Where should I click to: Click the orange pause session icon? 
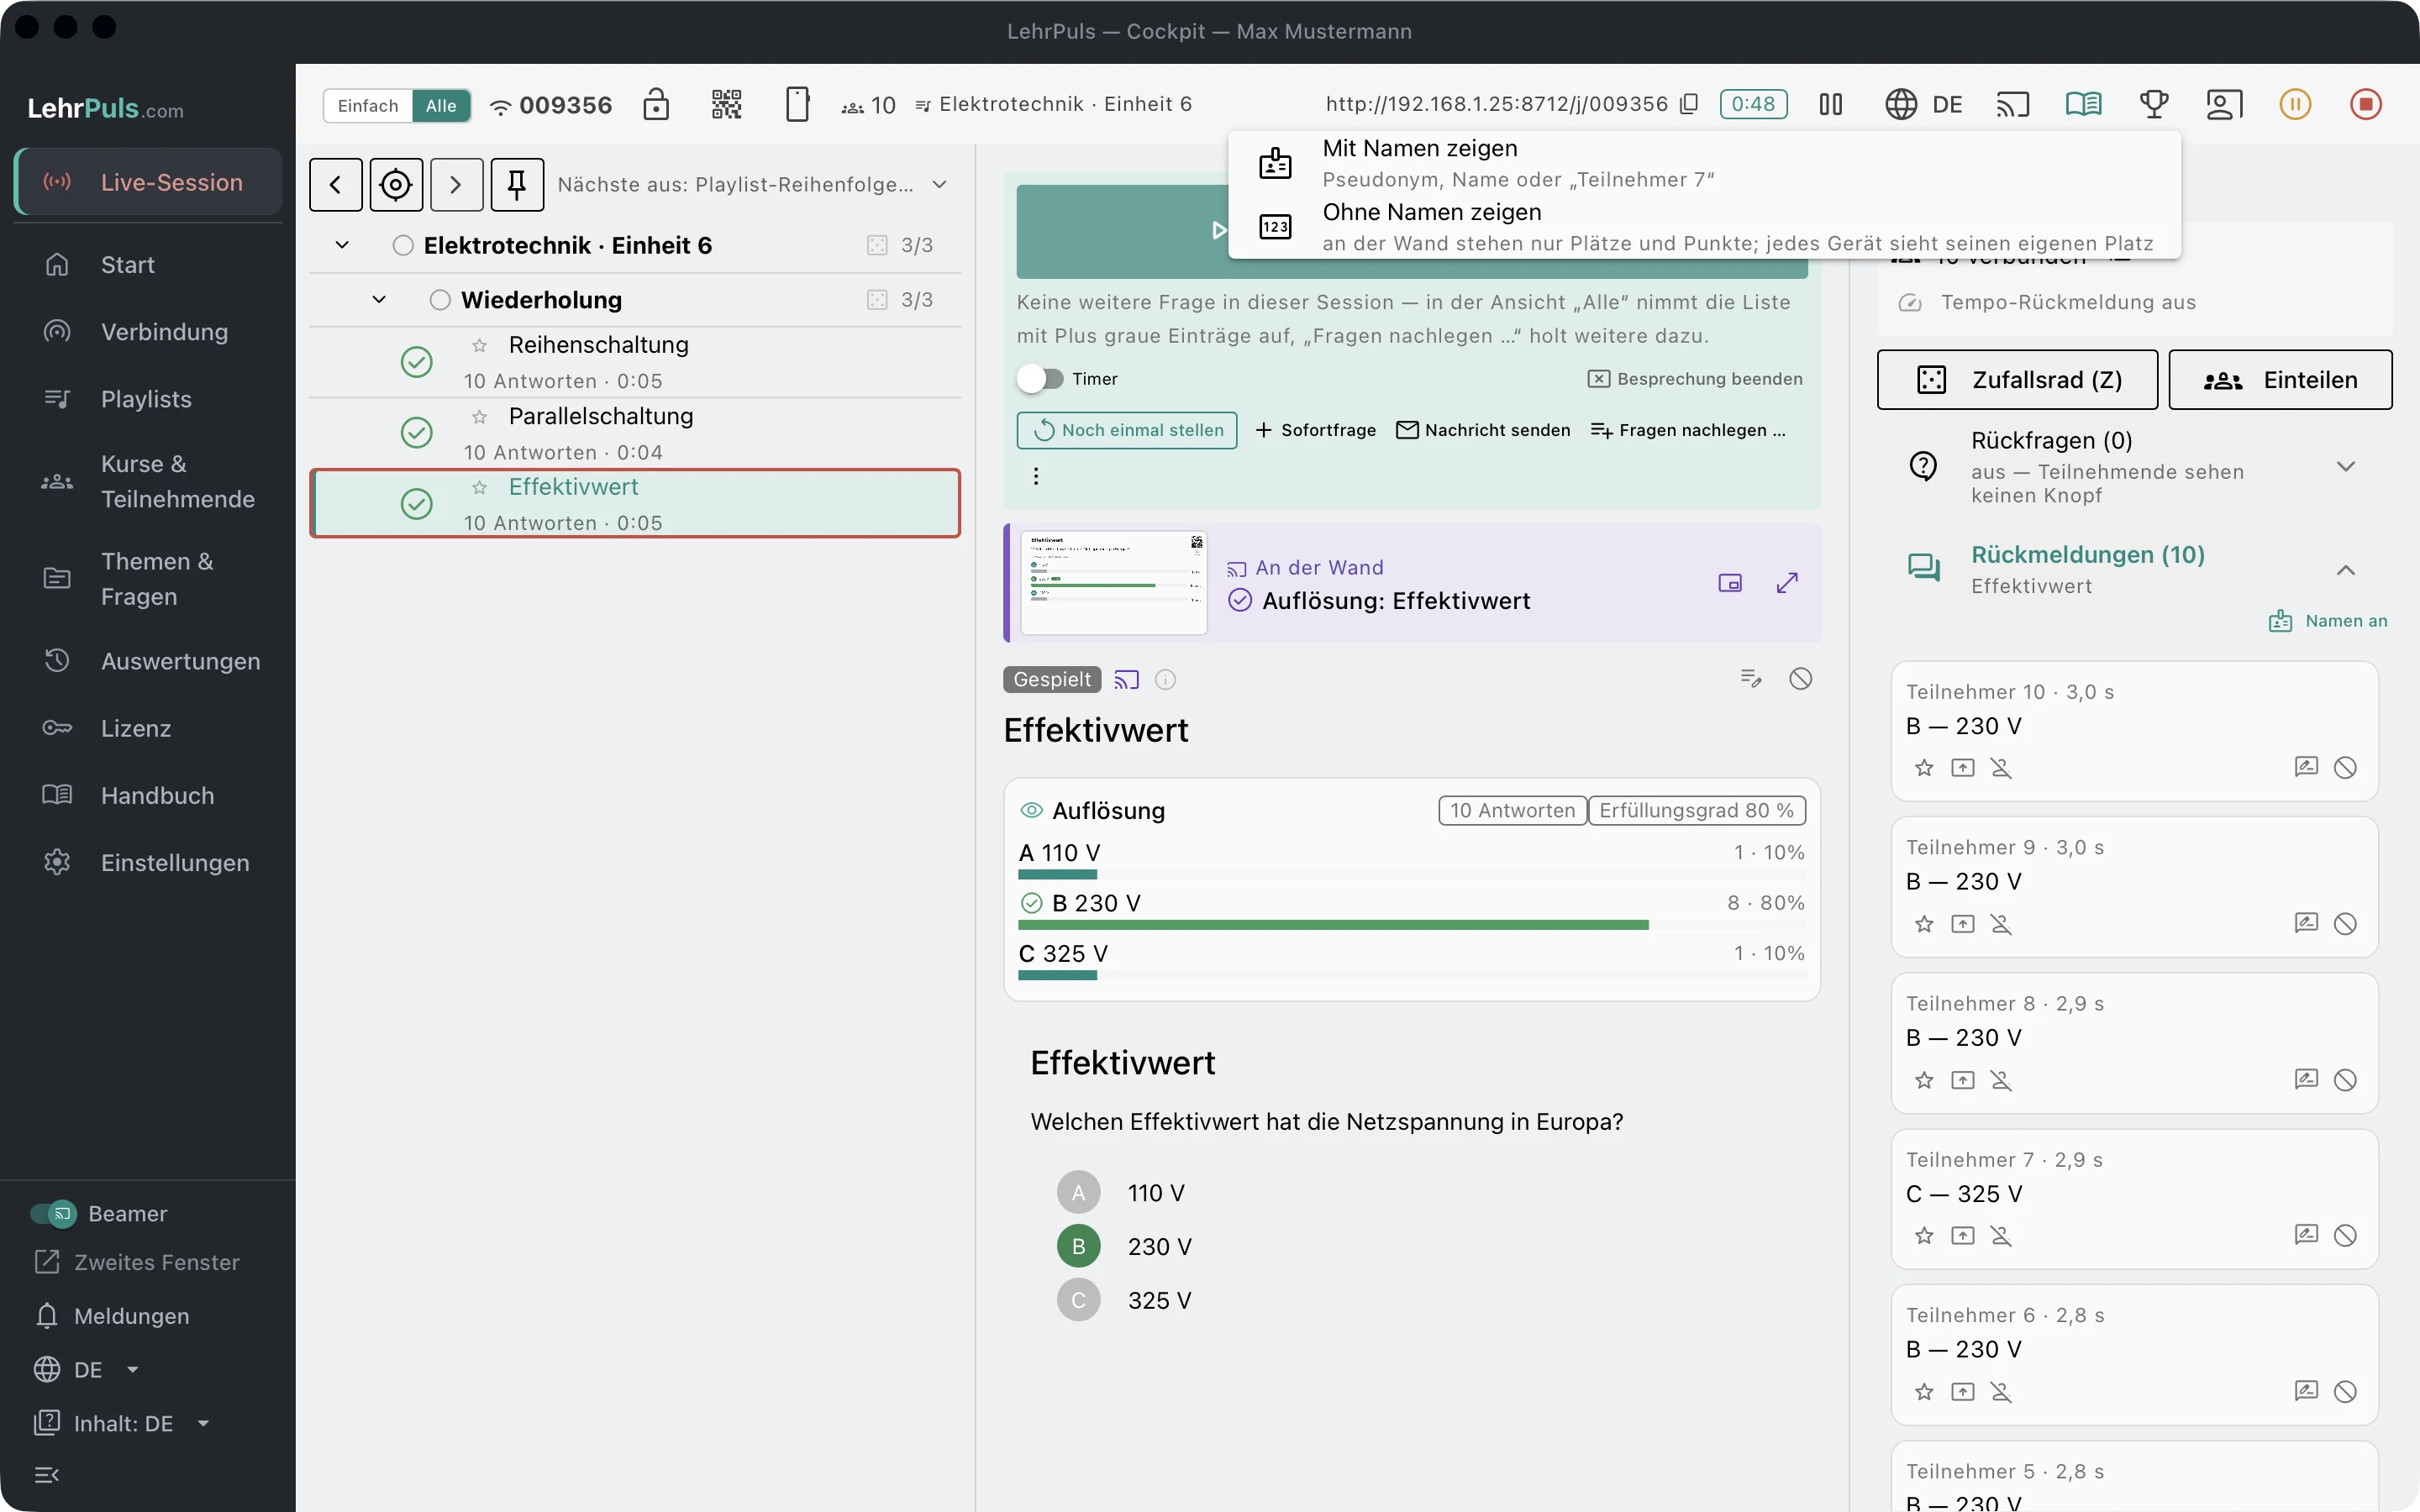coord(2295,104)
